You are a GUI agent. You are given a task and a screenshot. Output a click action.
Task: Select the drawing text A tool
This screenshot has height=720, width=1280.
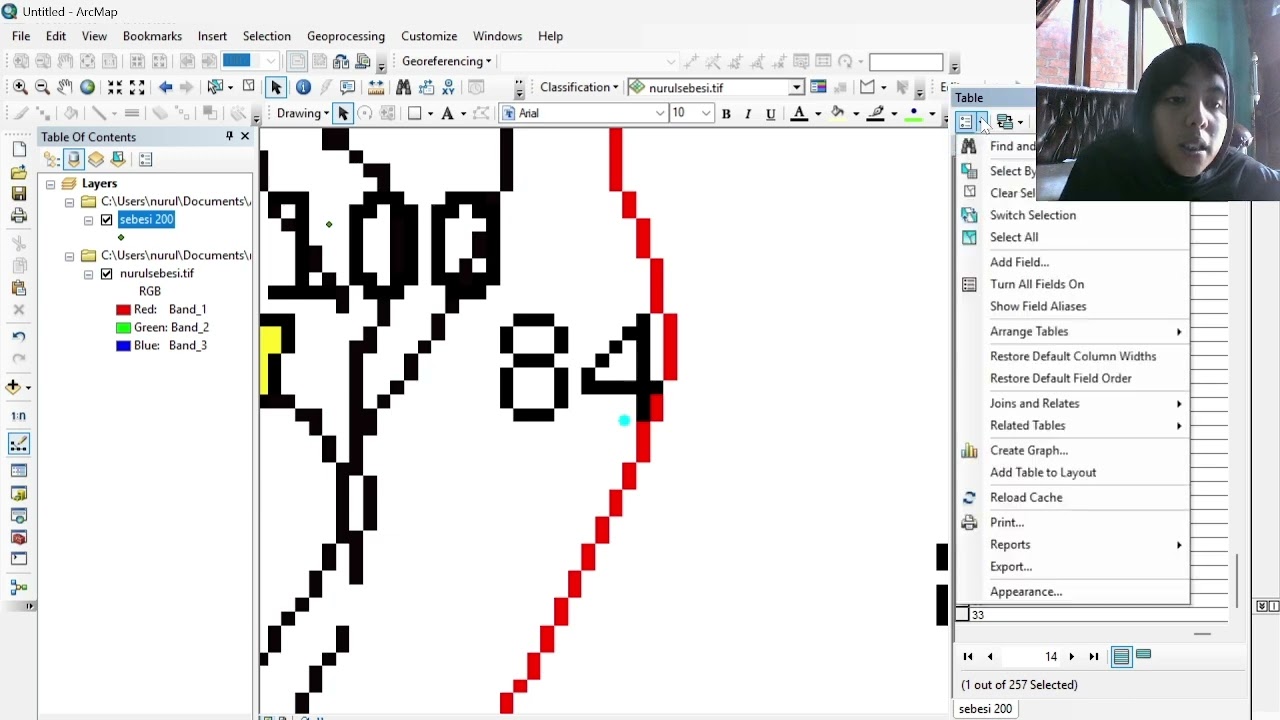[x=447, y=113]
